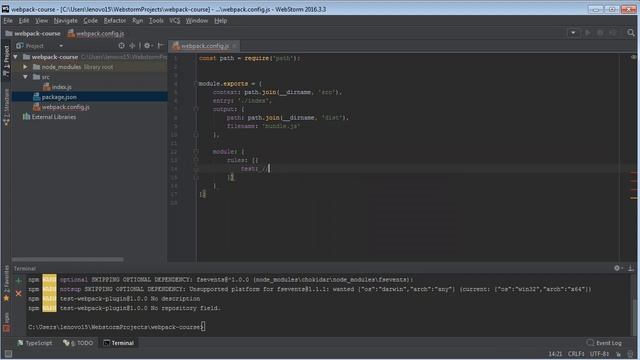Image resolution: width=640 pixels, height=360 pixels.
Task: Open Project panel gear settings
Action: pyautogui.click(x=147, y=46)
